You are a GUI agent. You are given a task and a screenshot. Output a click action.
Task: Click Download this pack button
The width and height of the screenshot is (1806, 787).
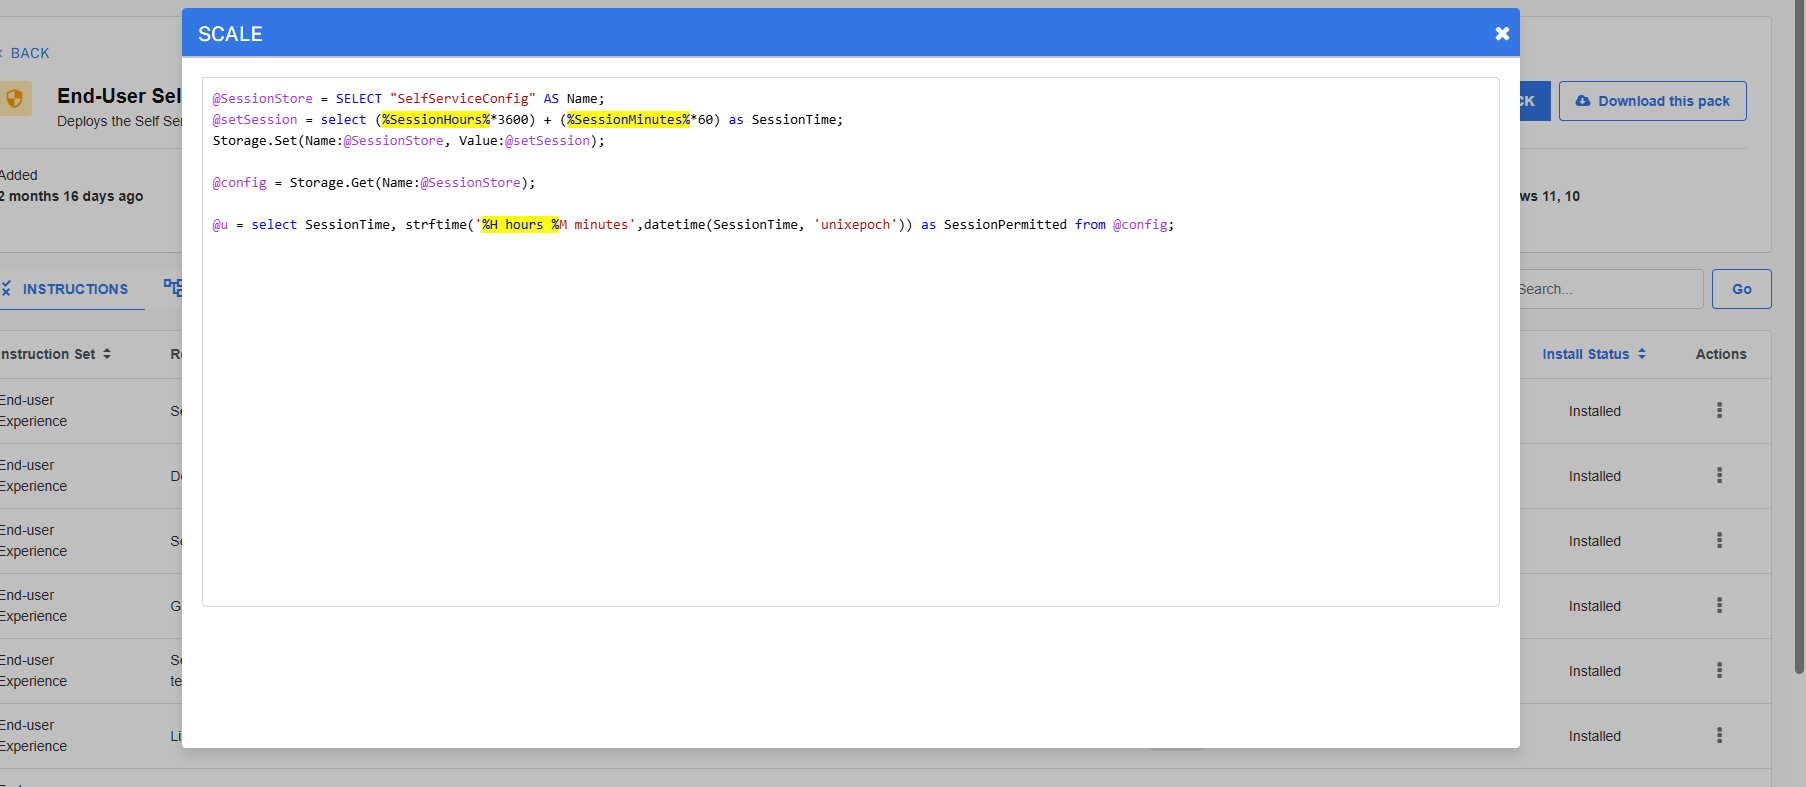(x=1652, y=101)
